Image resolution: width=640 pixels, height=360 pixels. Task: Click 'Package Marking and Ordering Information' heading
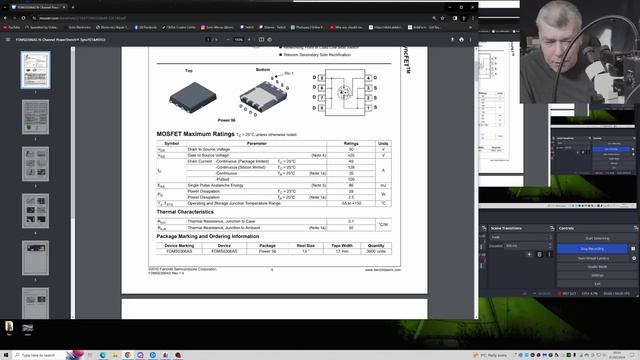tap(208, 236)
